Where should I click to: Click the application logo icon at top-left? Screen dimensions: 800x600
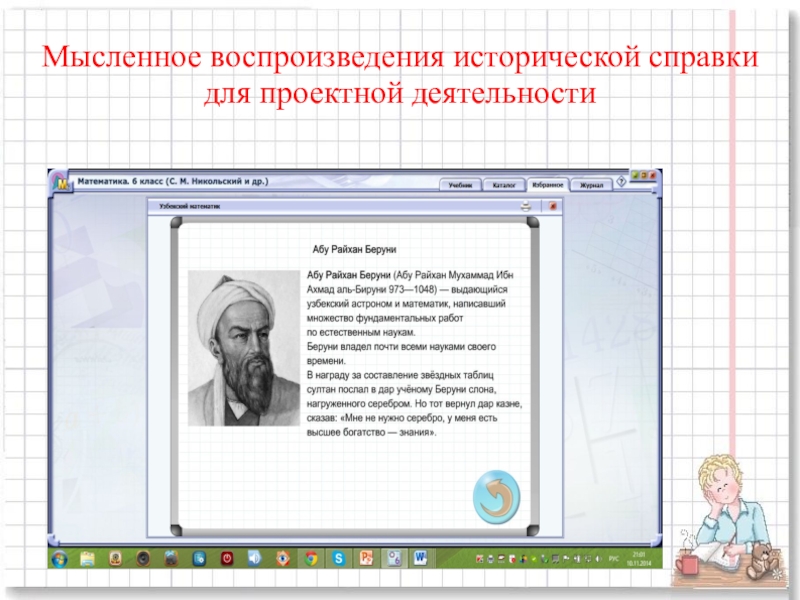pyautogui.click(x=63, y=182)
